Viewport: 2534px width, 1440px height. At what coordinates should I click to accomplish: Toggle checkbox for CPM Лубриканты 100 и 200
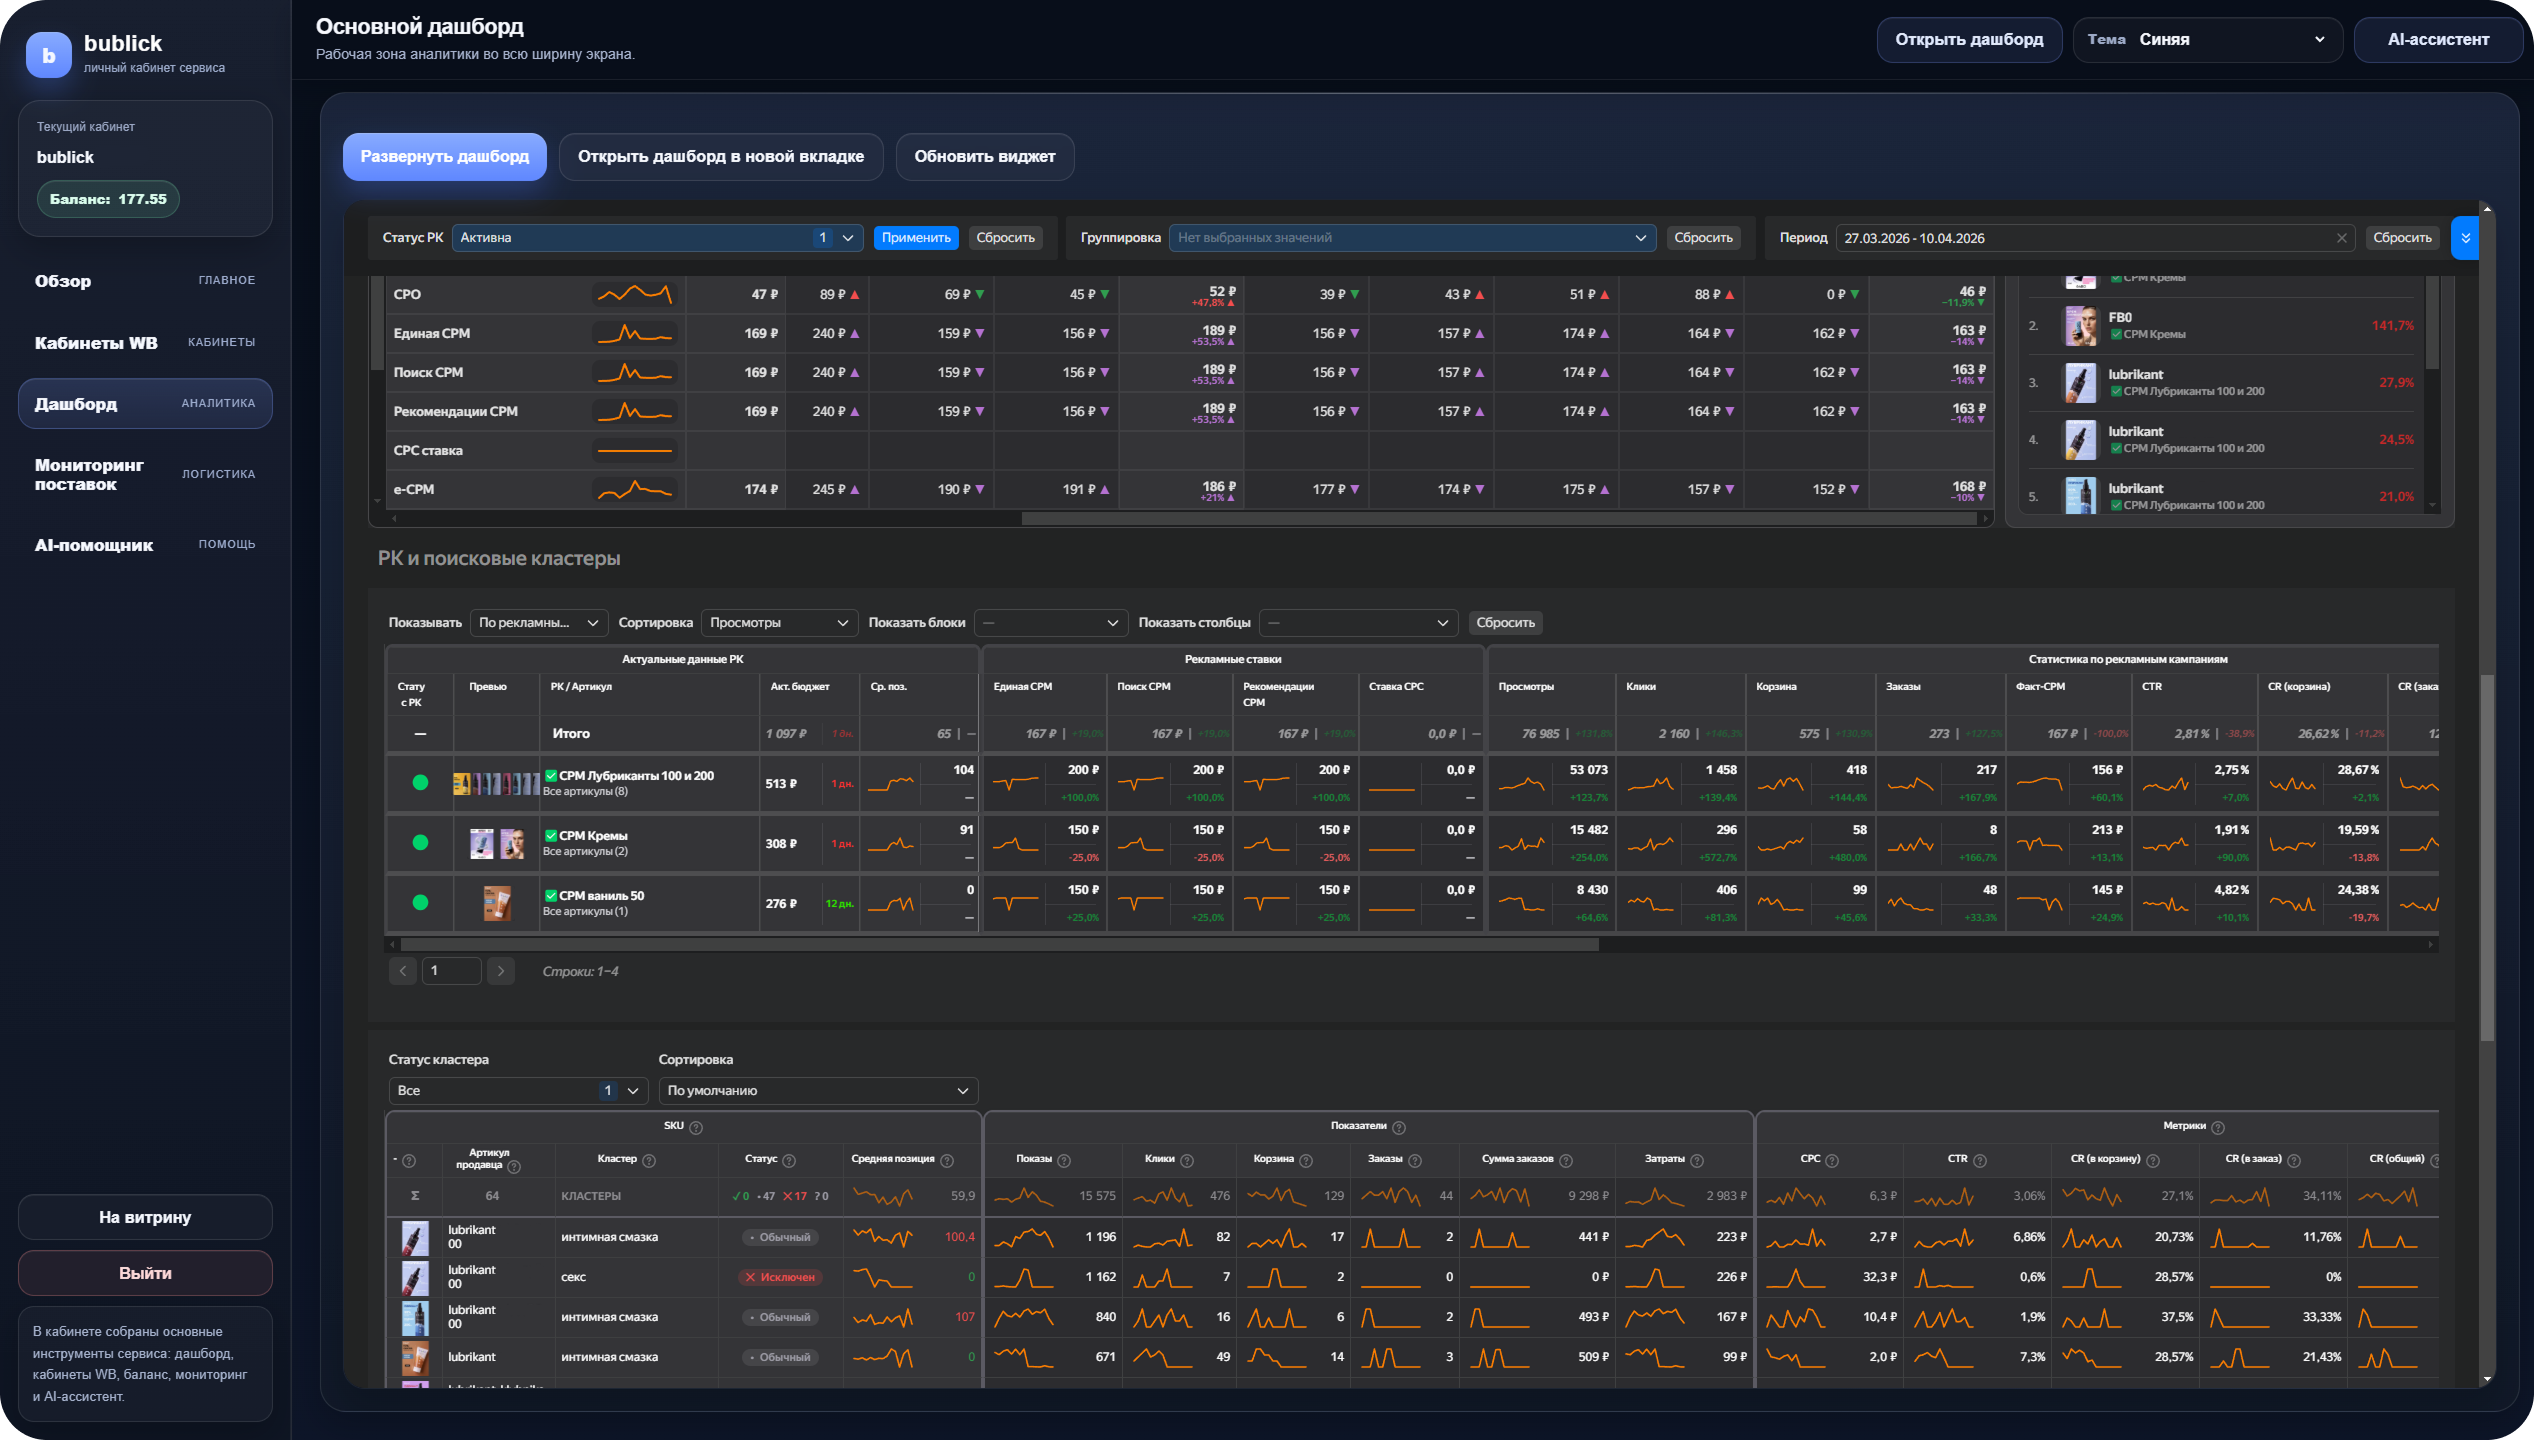point(551,776)
